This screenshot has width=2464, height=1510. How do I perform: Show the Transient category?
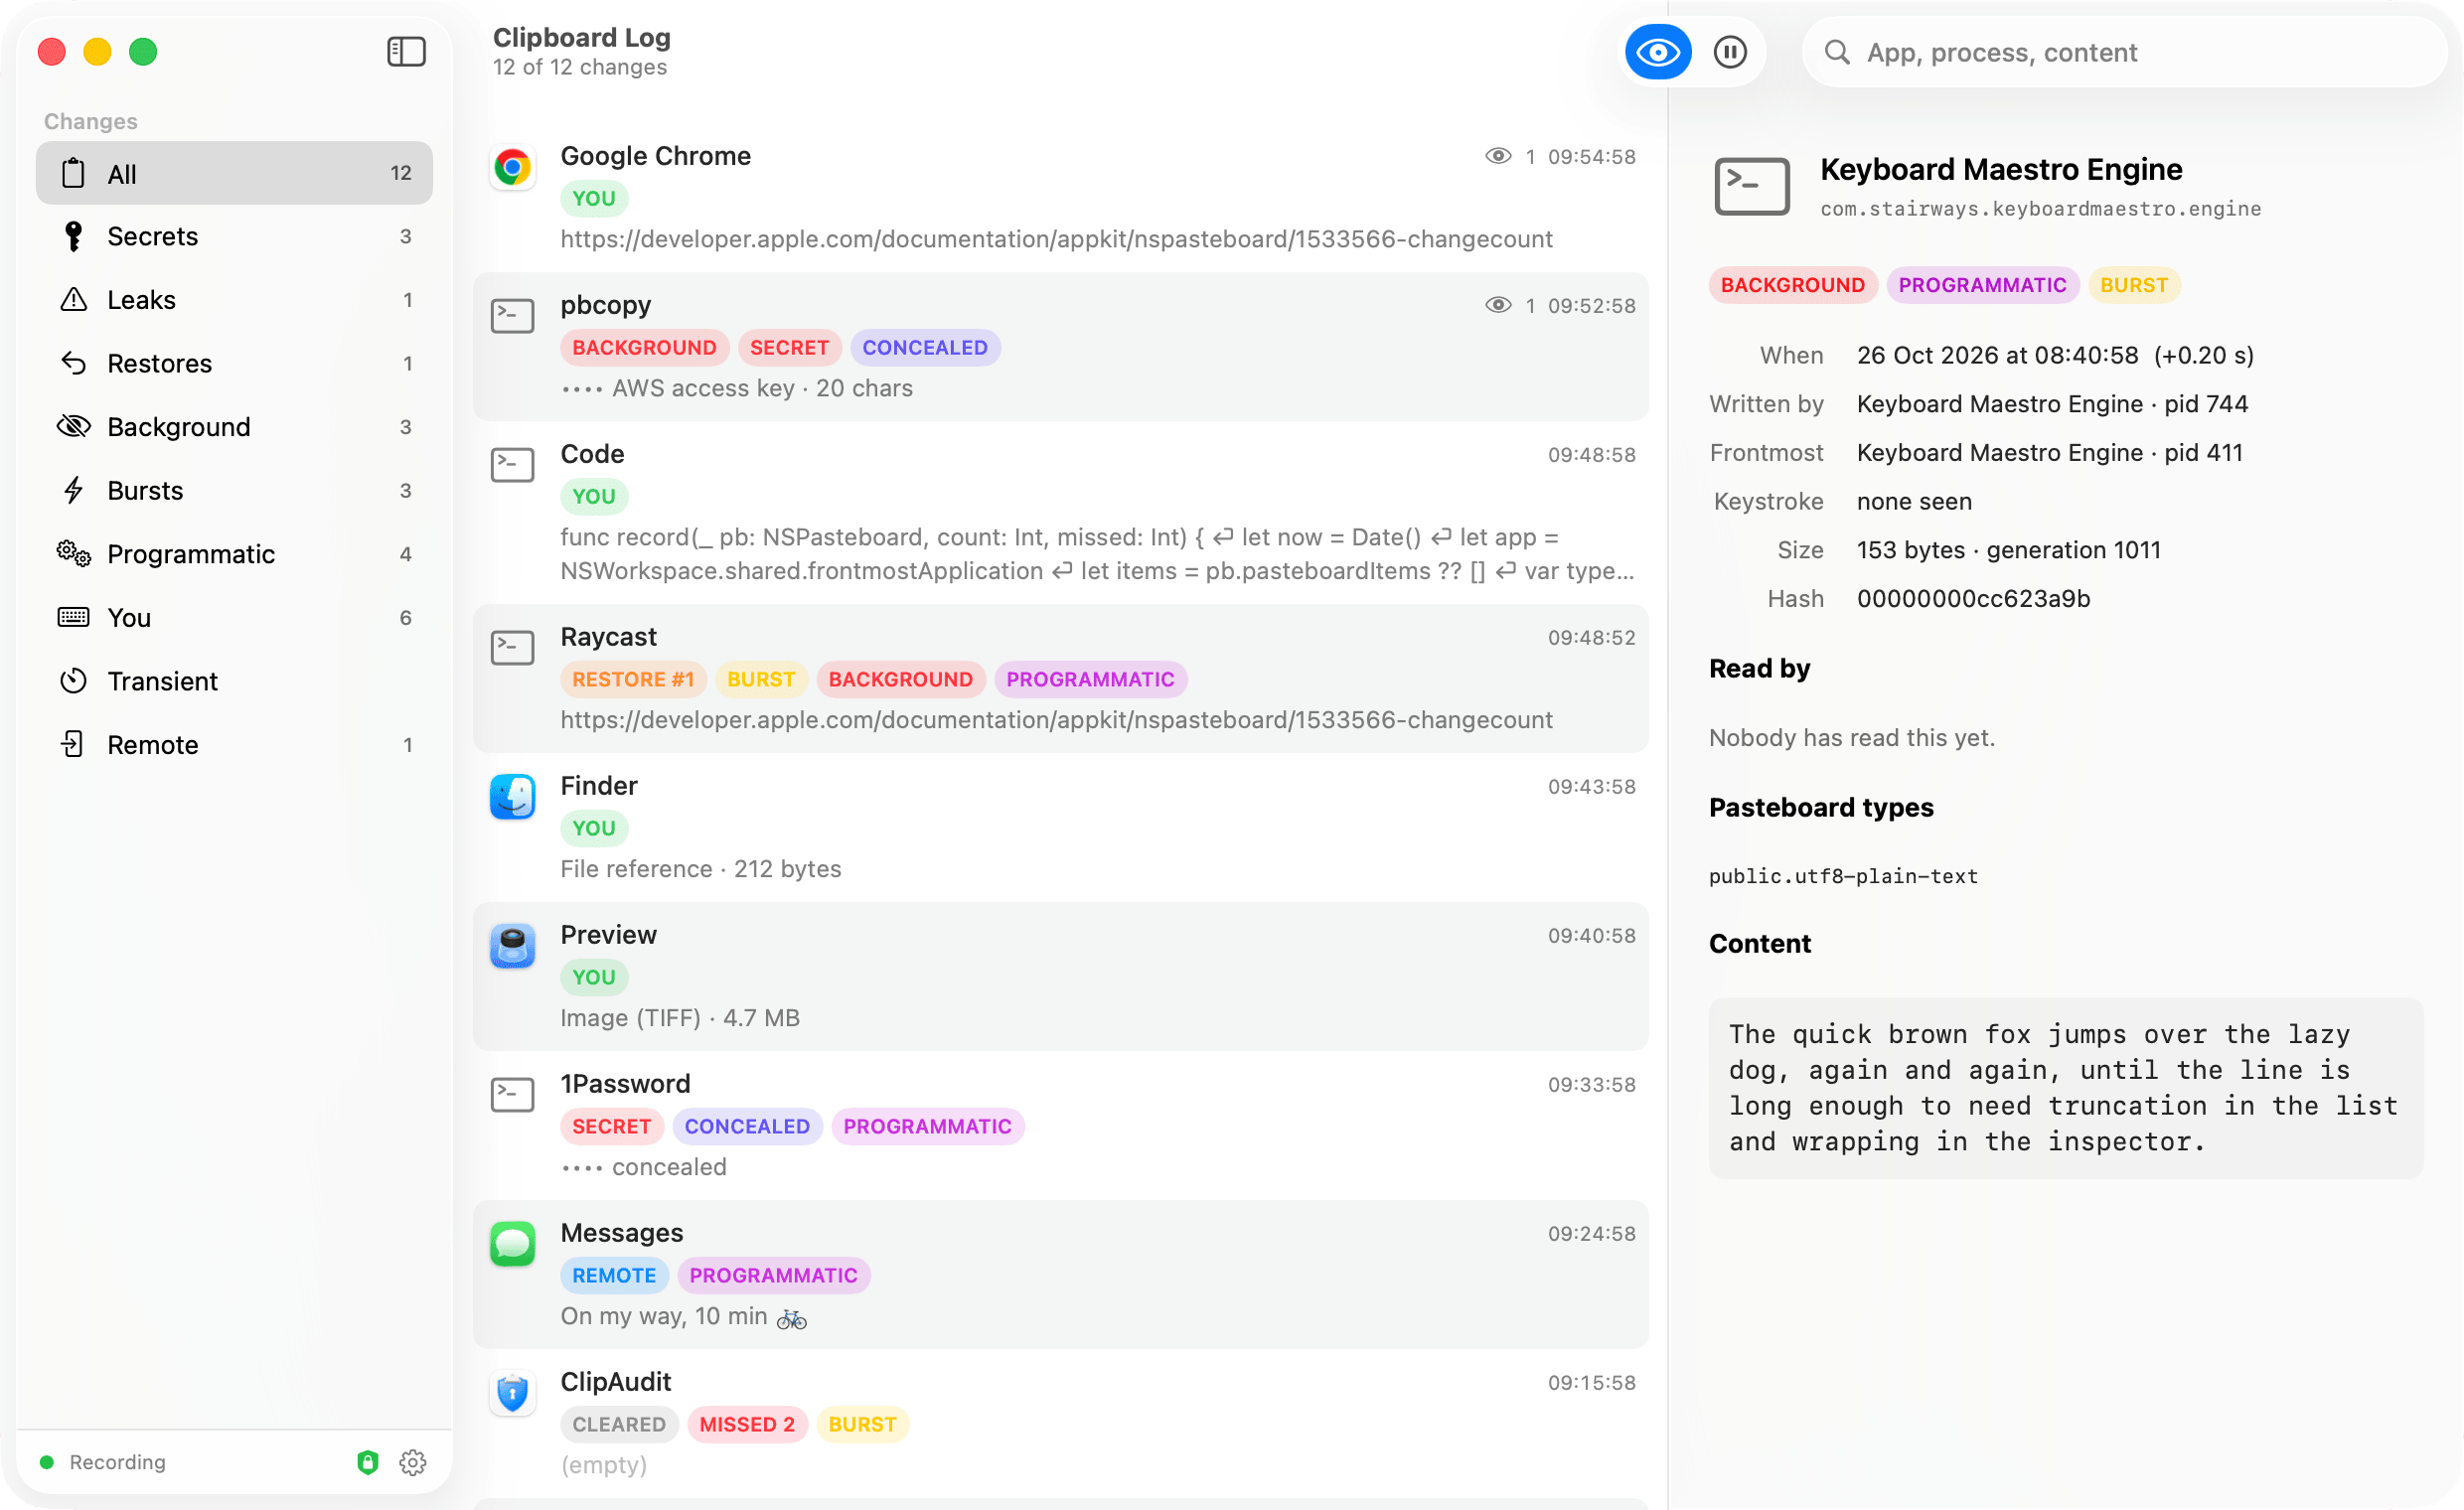point(234,681)
